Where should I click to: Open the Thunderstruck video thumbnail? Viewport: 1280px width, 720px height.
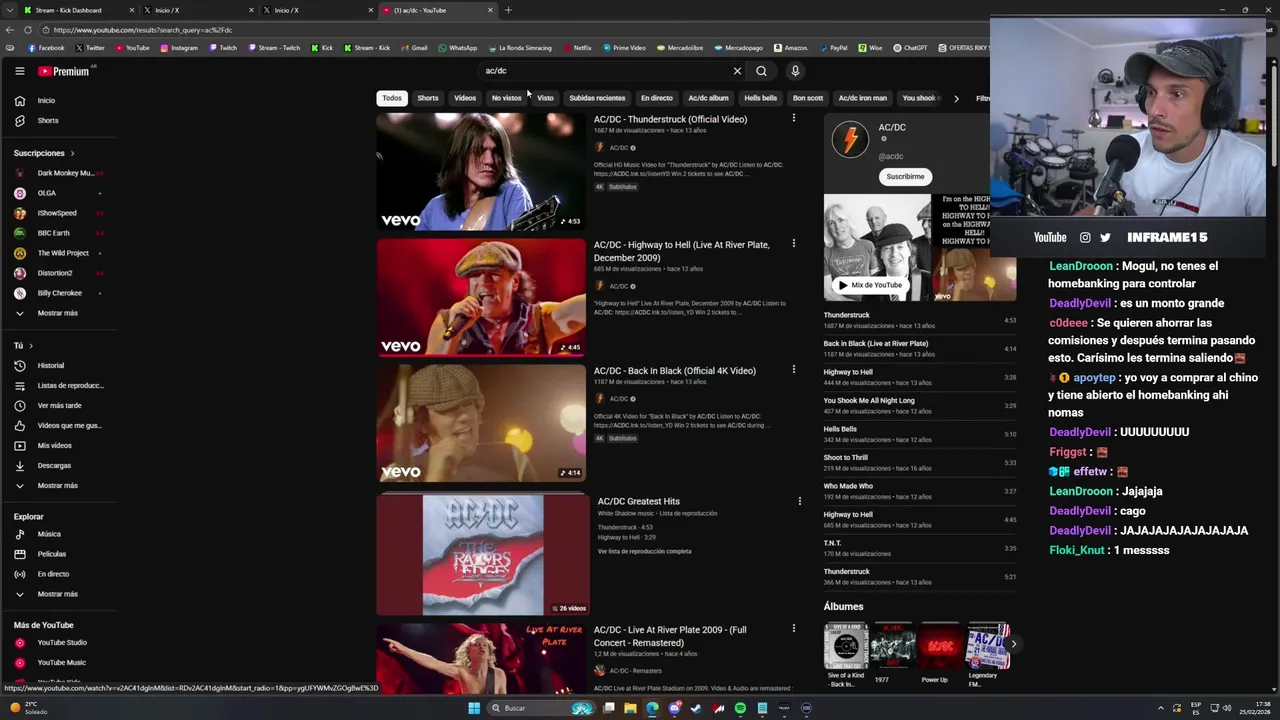click(x=480, y=171)
